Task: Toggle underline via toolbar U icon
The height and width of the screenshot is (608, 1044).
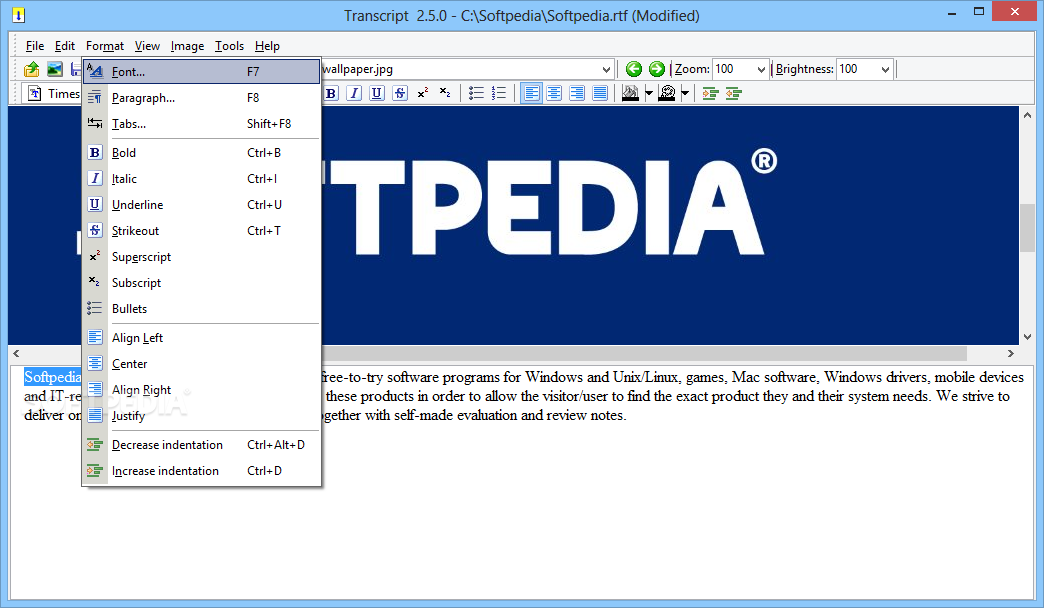Action: pos(377,93)
